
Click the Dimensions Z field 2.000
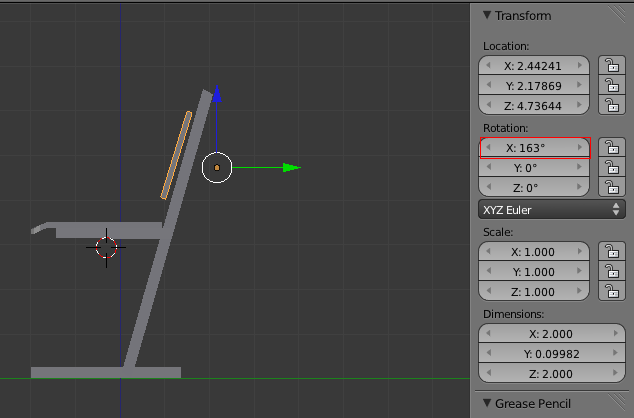click(x=552, y=374)
